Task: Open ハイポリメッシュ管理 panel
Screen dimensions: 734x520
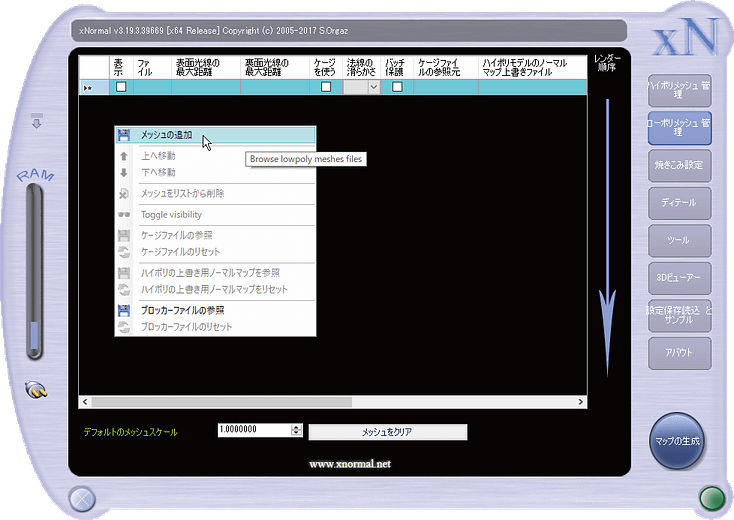Action: click(679, 90)
